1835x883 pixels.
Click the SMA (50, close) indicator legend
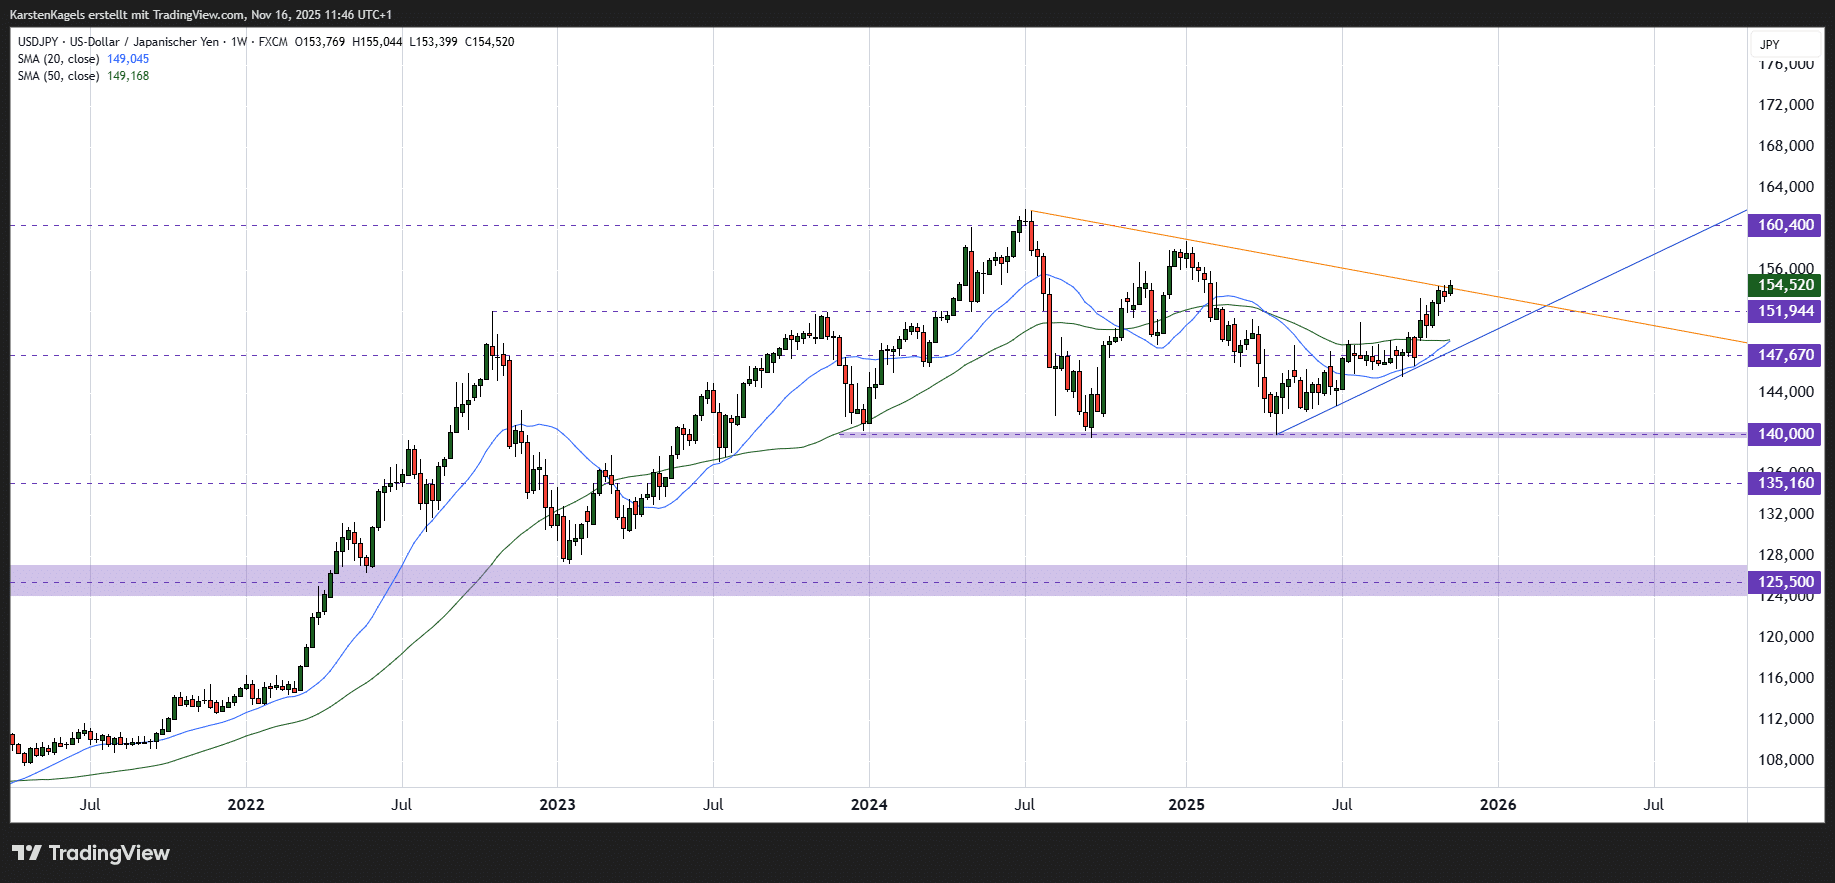click(58, 76)
